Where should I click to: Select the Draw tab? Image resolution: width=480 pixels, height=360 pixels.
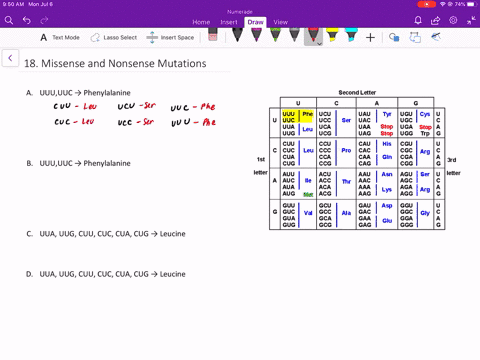point(255,22)
